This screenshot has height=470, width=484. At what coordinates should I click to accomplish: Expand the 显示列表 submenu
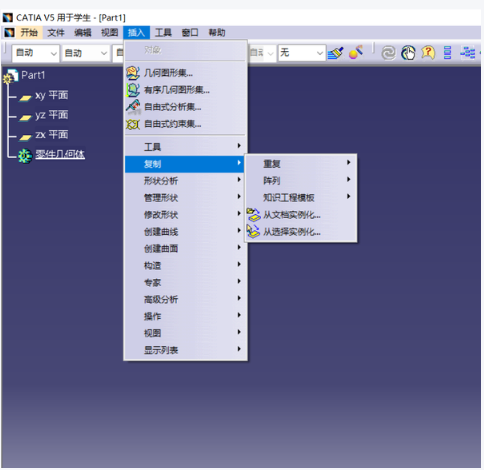click(185, 350)
